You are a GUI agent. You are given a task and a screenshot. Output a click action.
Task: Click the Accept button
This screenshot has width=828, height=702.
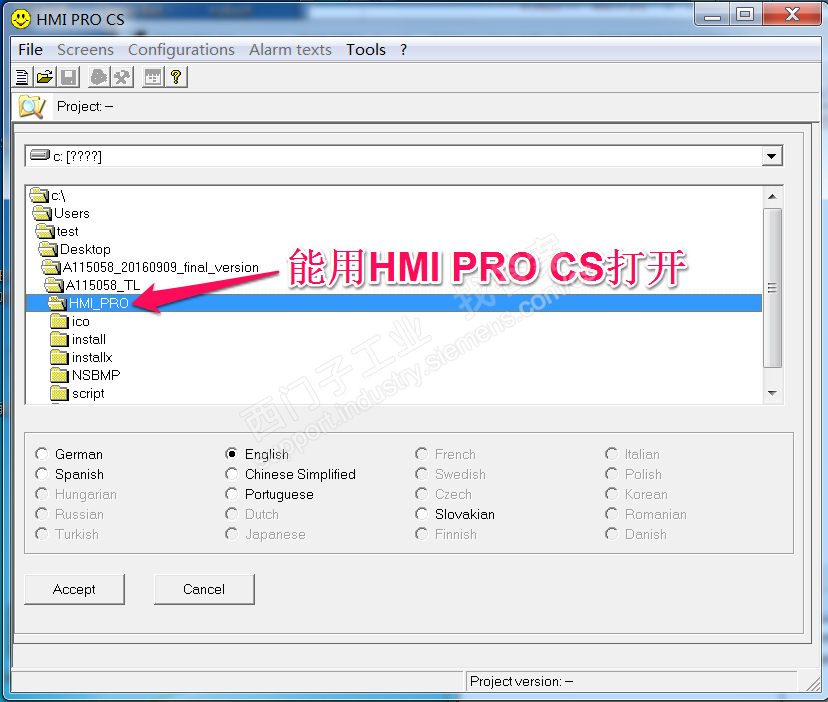click(x=74, y=589)
